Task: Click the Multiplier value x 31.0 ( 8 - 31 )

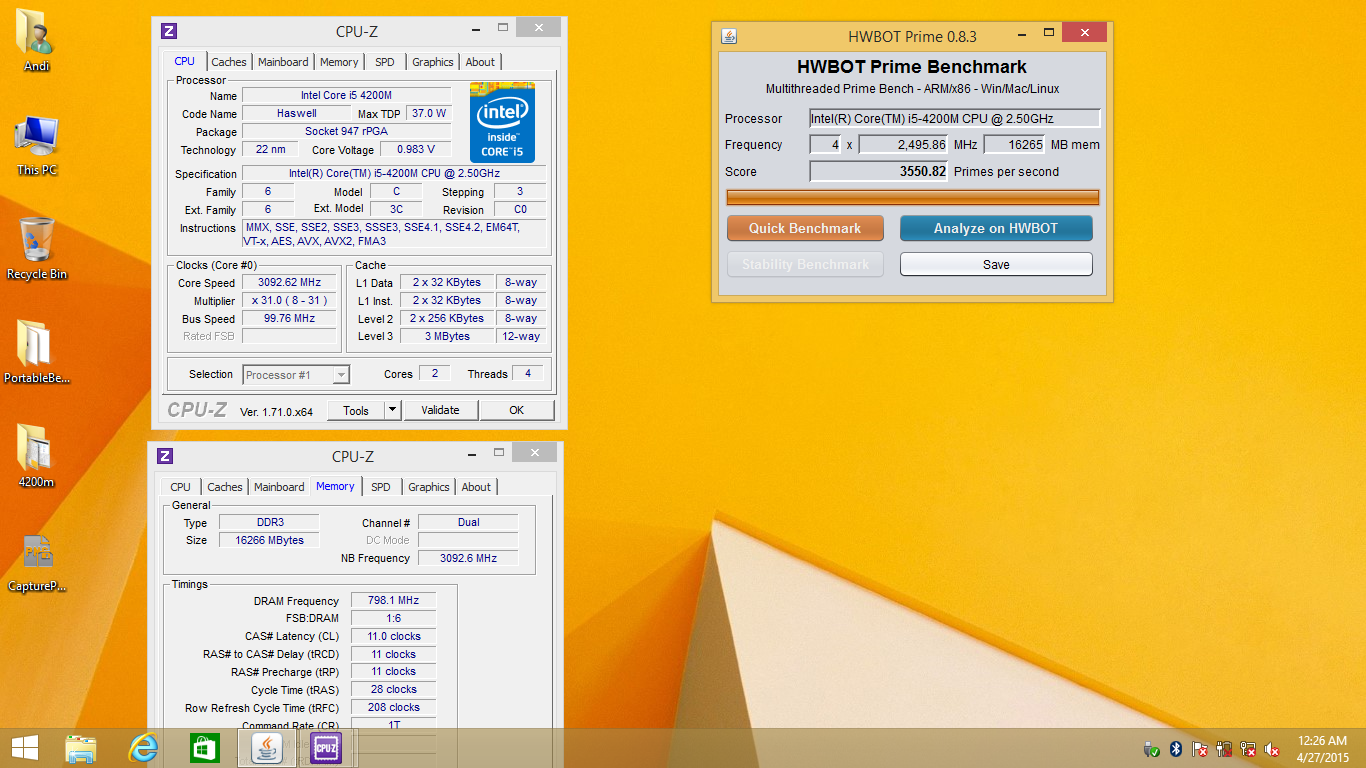Action: pyautogui.click(x=289, y=301)
